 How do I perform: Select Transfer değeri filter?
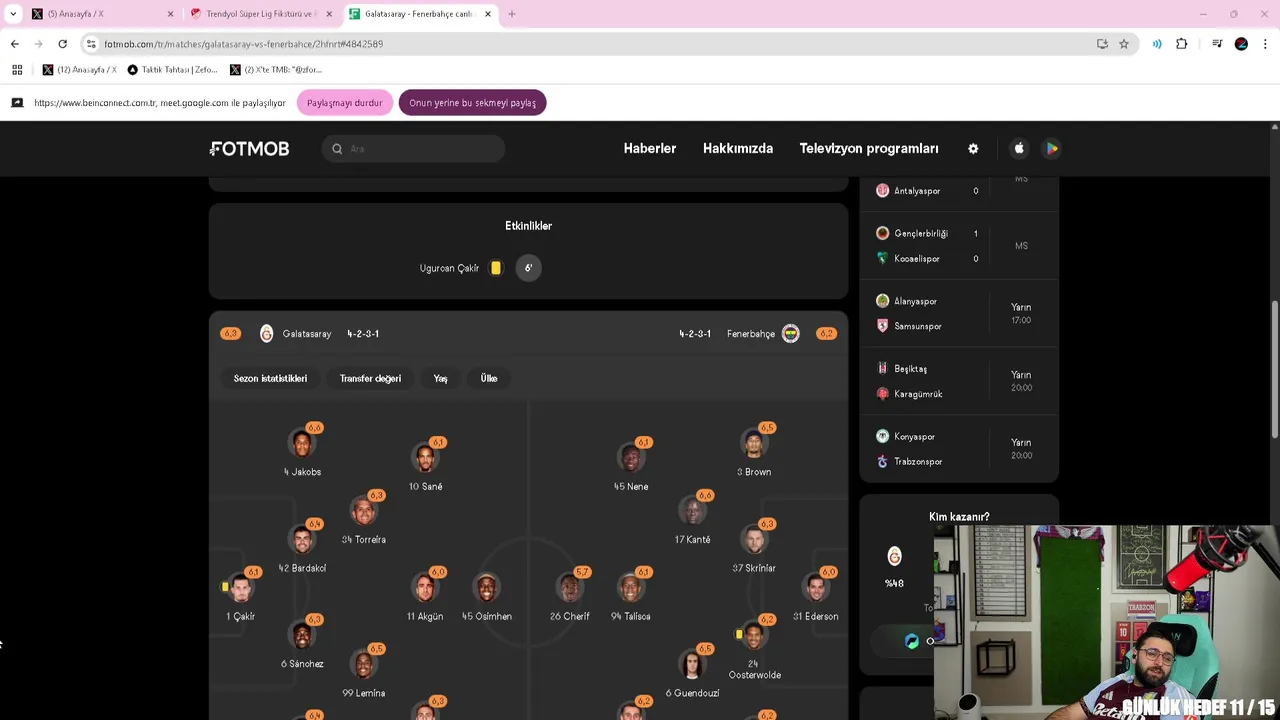coord(370,378)
